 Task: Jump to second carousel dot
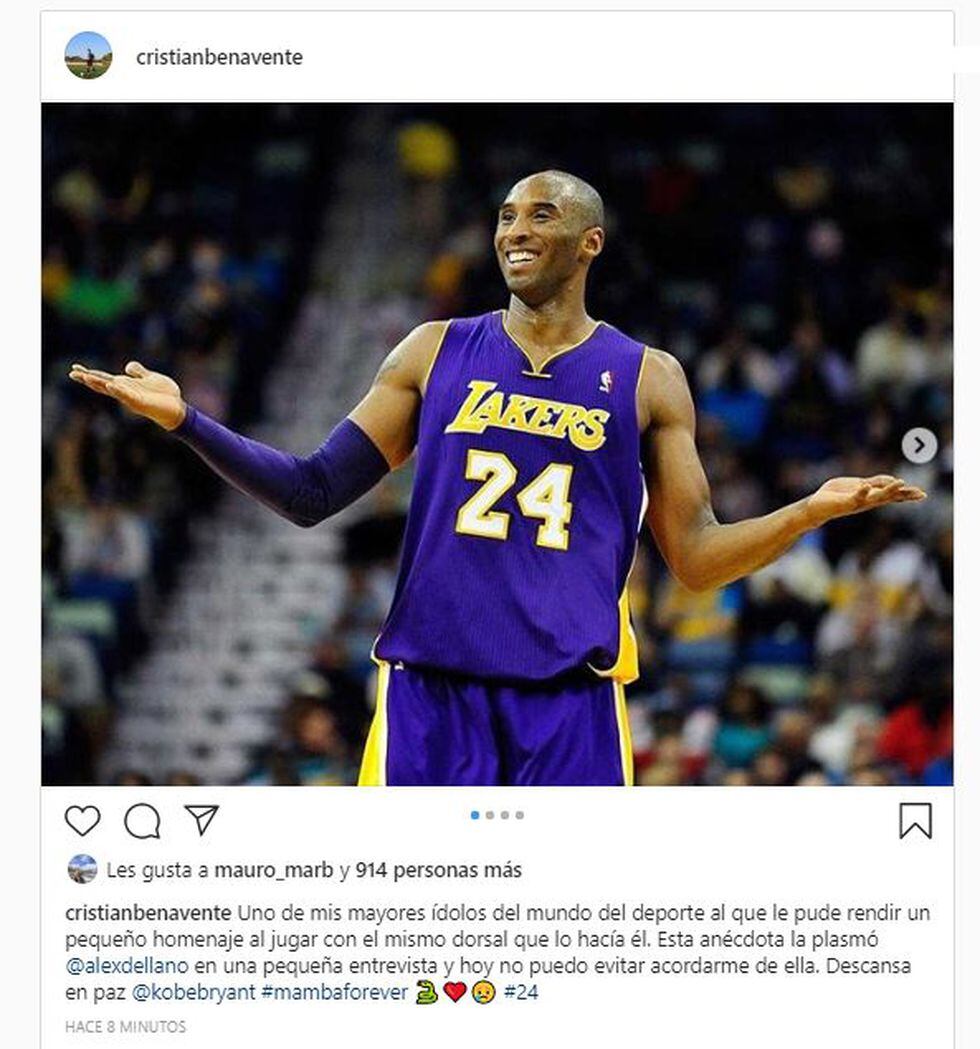tap(490, 815)
